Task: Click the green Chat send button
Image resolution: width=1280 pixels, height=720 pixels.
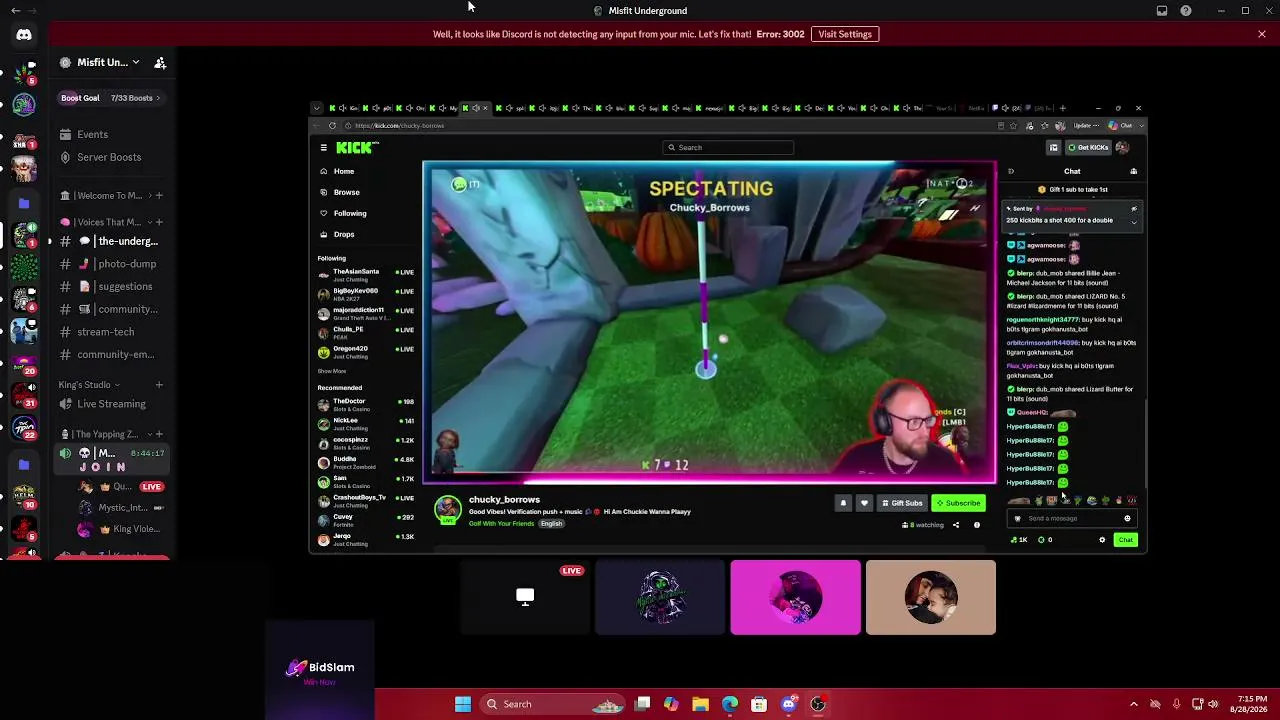Action: 1126,540
